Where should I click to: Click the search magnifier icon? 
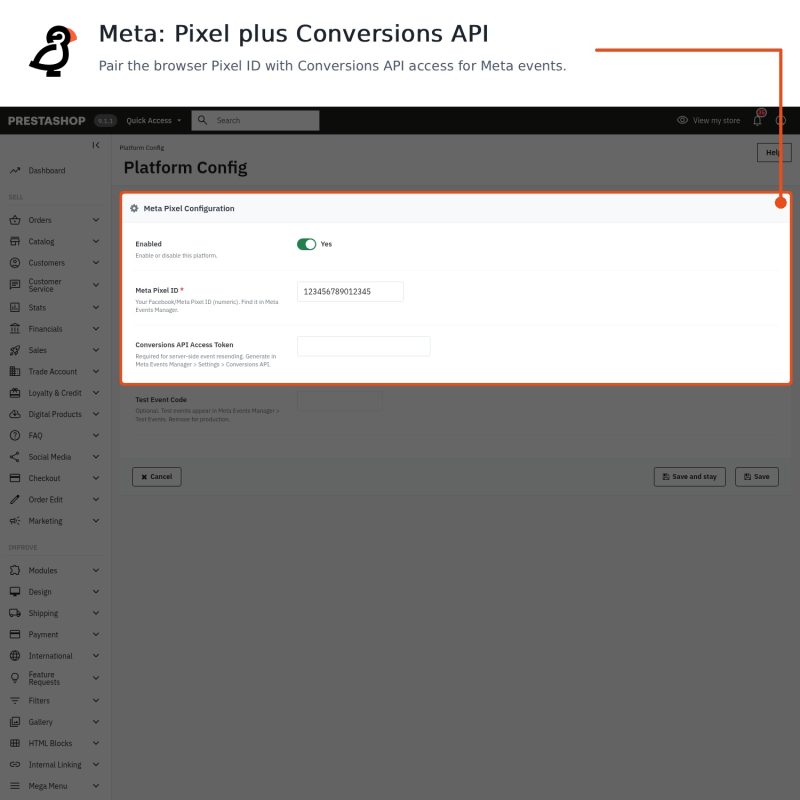click(x=203, y=120)
